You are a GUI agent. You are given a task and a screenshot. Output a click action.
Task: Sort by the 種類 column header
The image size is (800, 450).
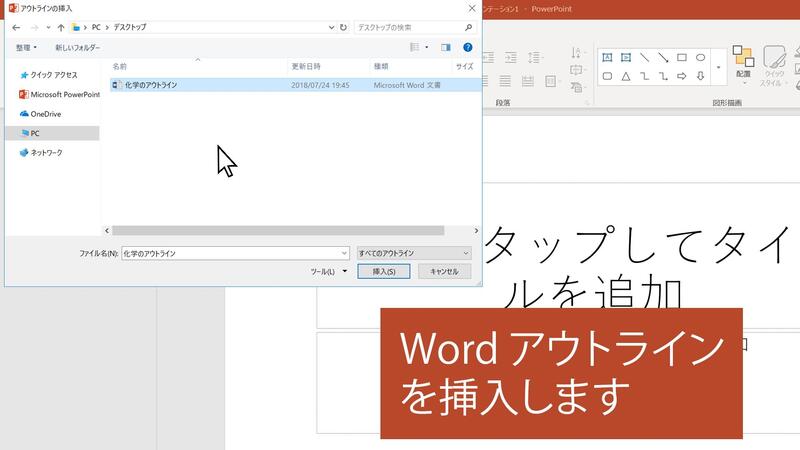(381, 66)
